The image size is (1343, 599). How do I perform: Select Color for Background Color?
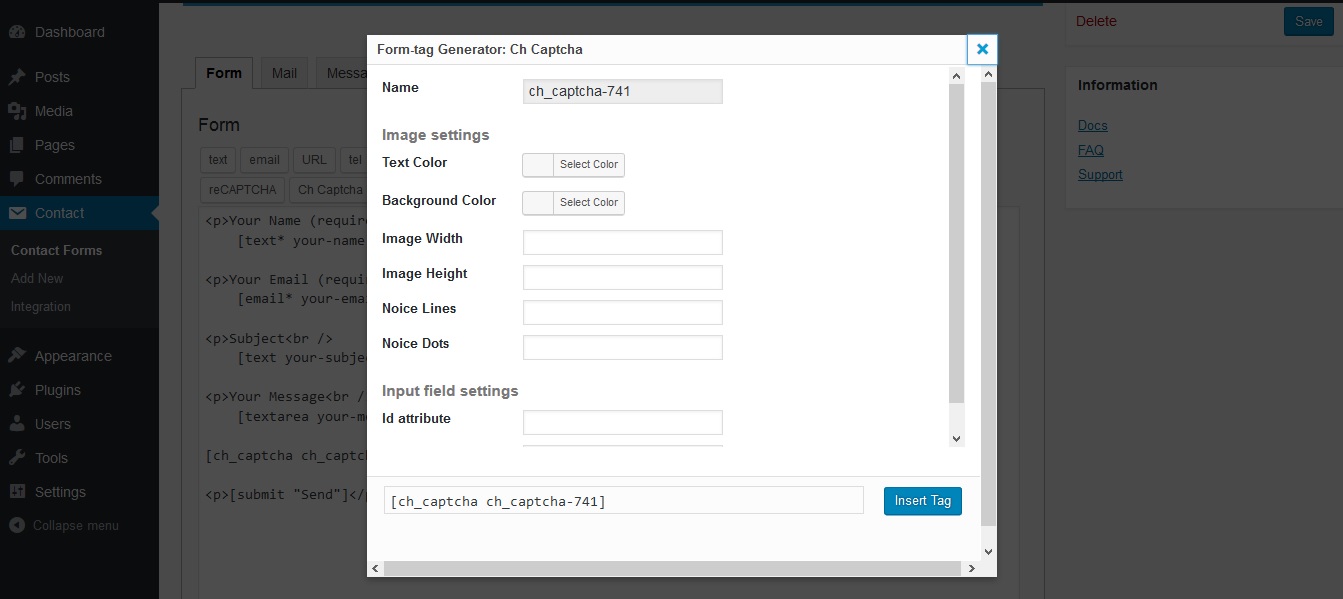click(573, 203)
